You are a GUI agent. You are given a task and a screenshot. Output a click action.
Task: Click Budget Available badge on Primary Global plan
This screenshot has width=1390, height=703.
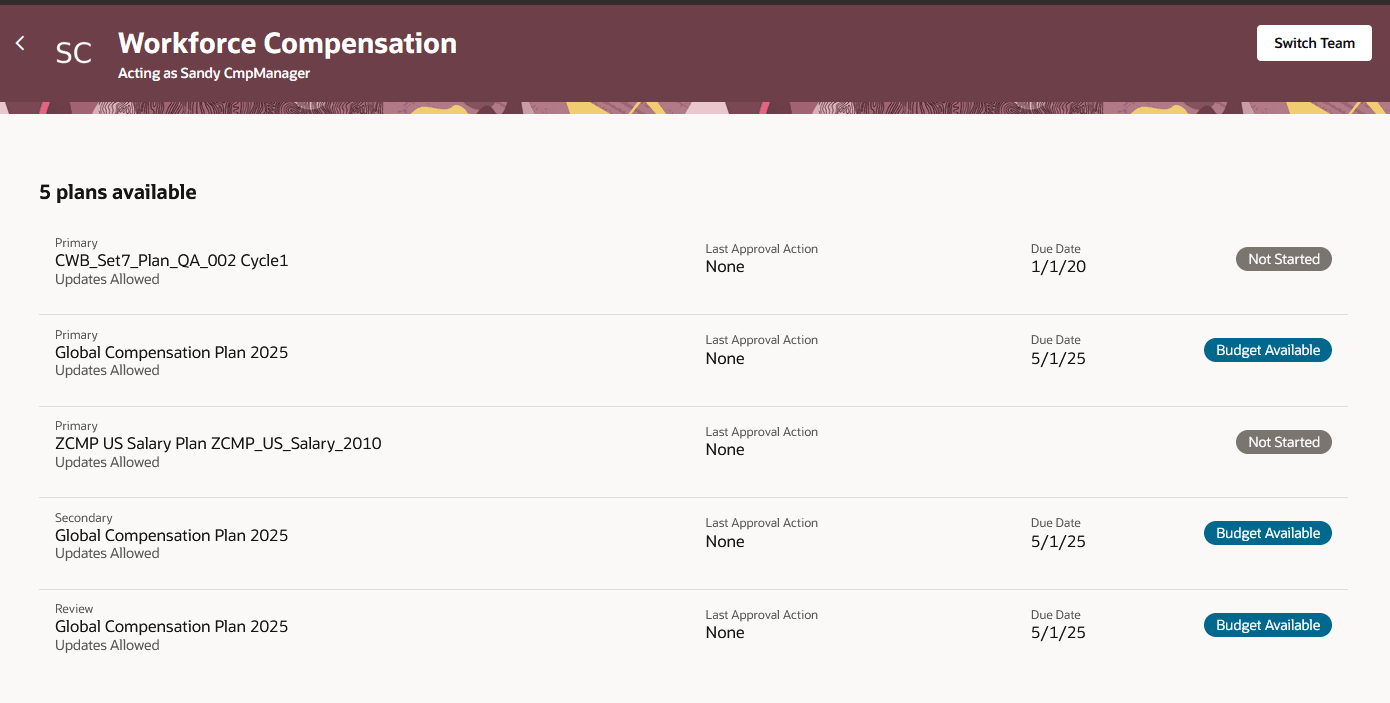1267,350
